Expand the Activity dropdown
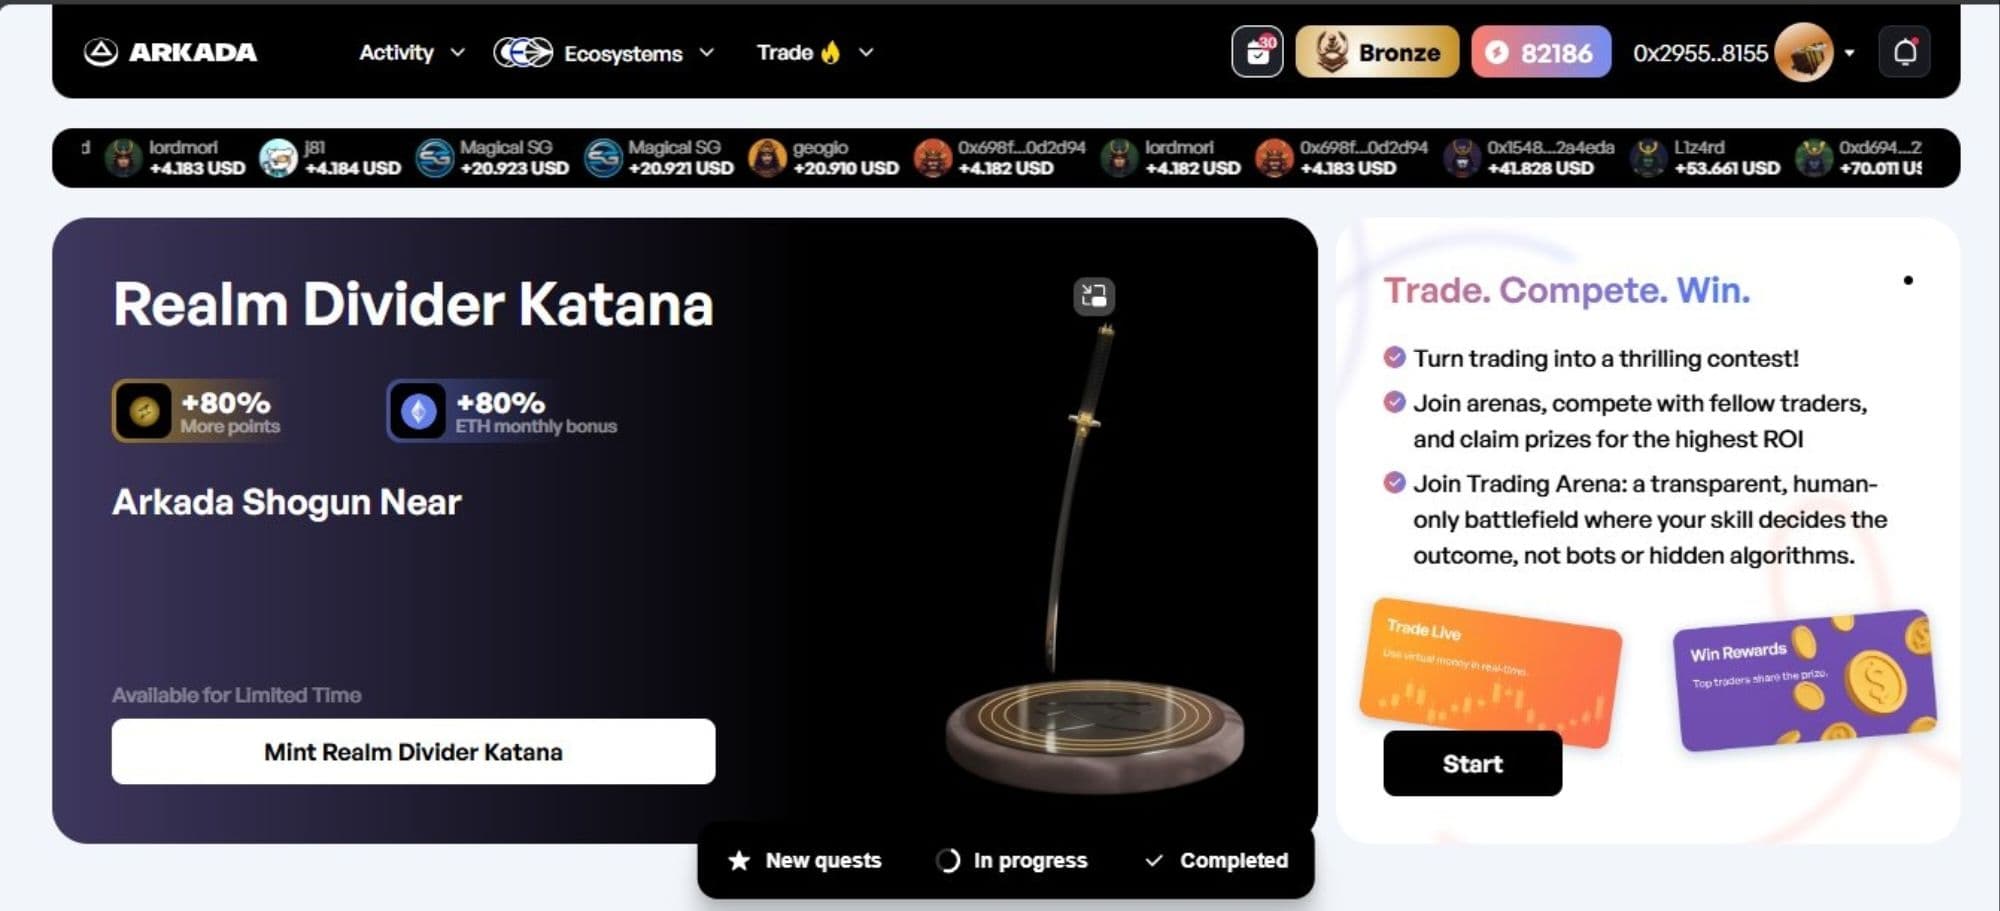Viewport: 2000px width, 911px height. click(x=412, y=52)
